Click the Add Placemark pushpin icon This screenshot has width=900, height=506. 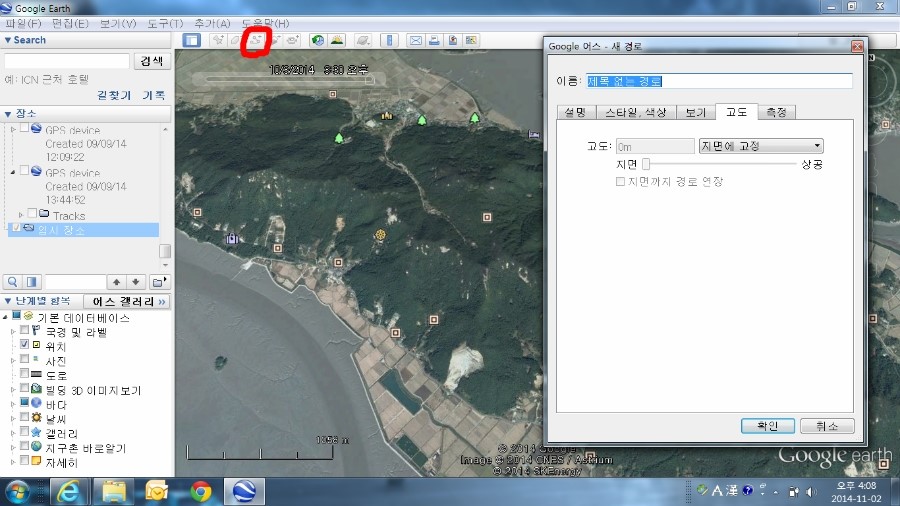pos(218,40)
